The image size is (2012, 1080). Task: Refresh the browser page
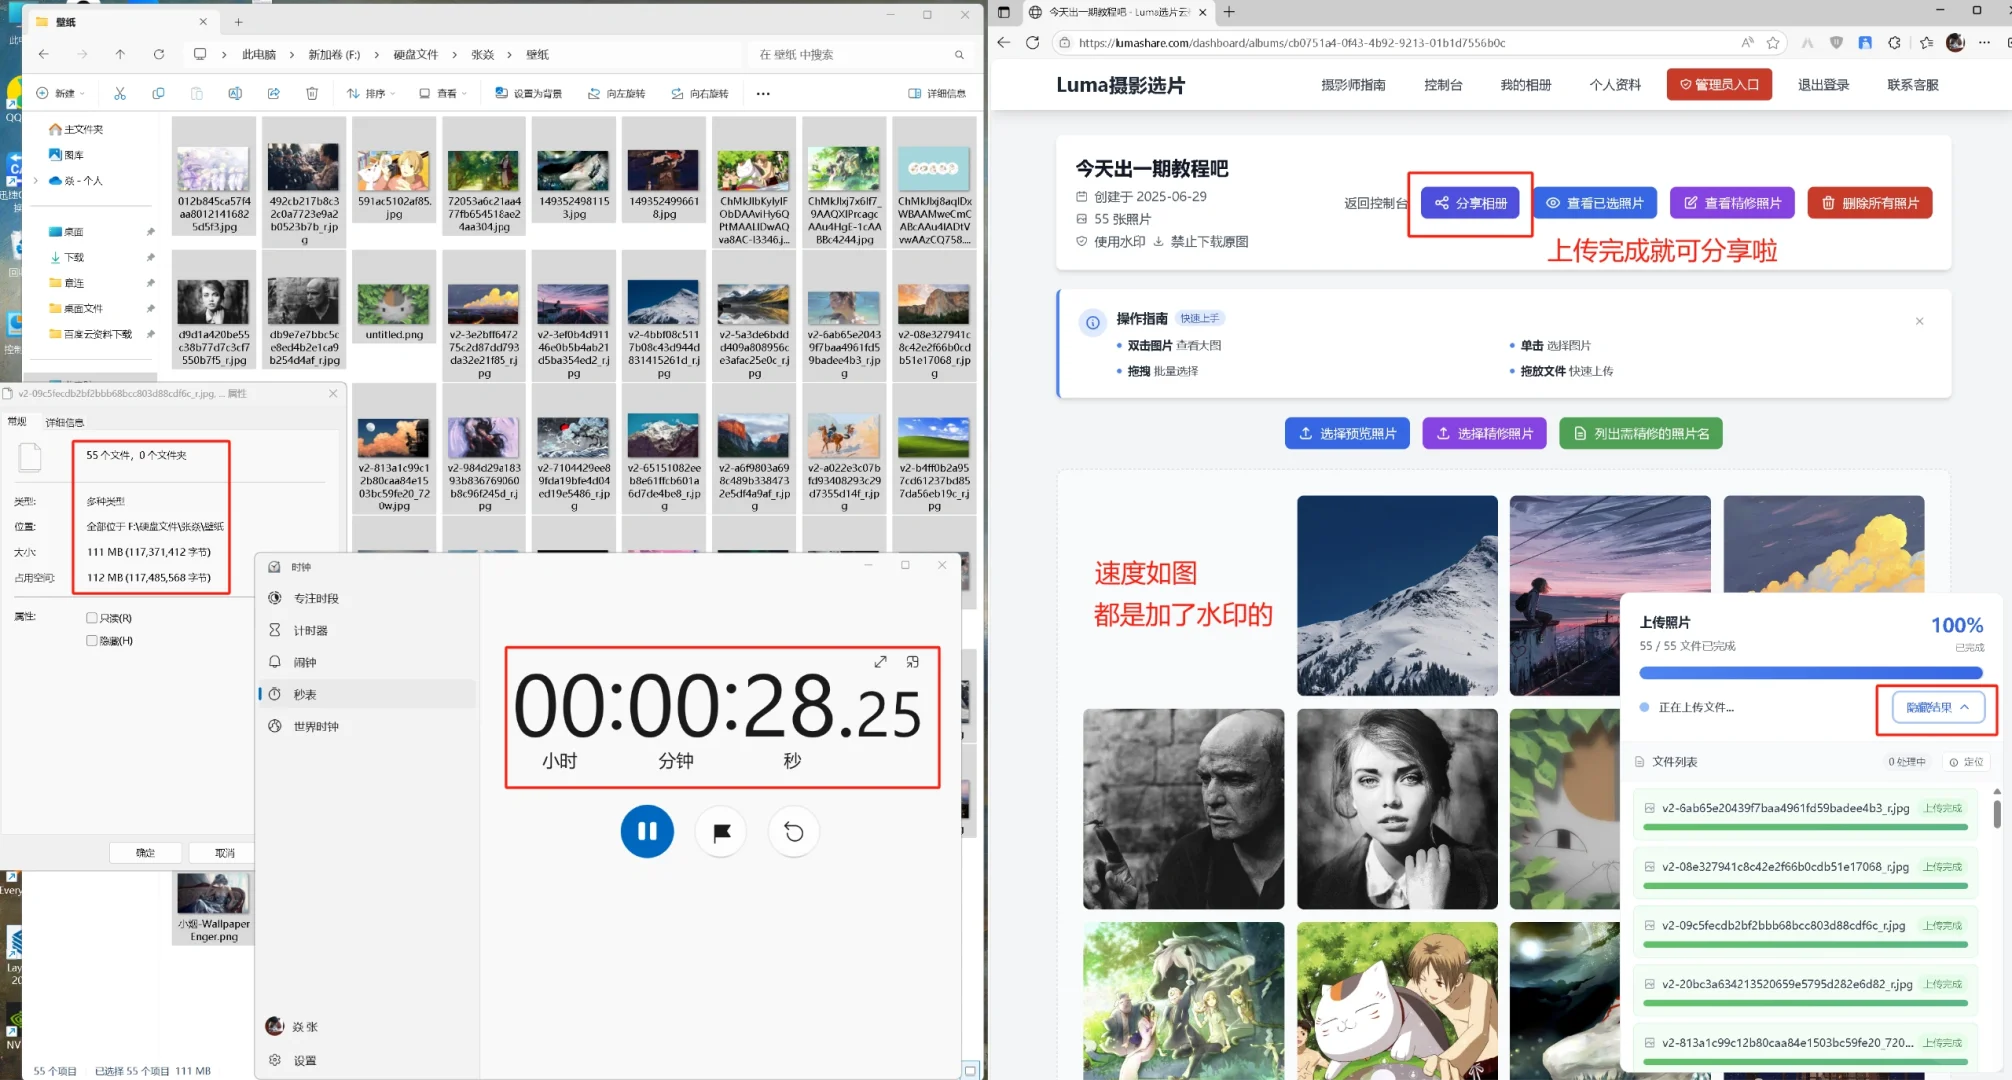tap(1033, 42)
